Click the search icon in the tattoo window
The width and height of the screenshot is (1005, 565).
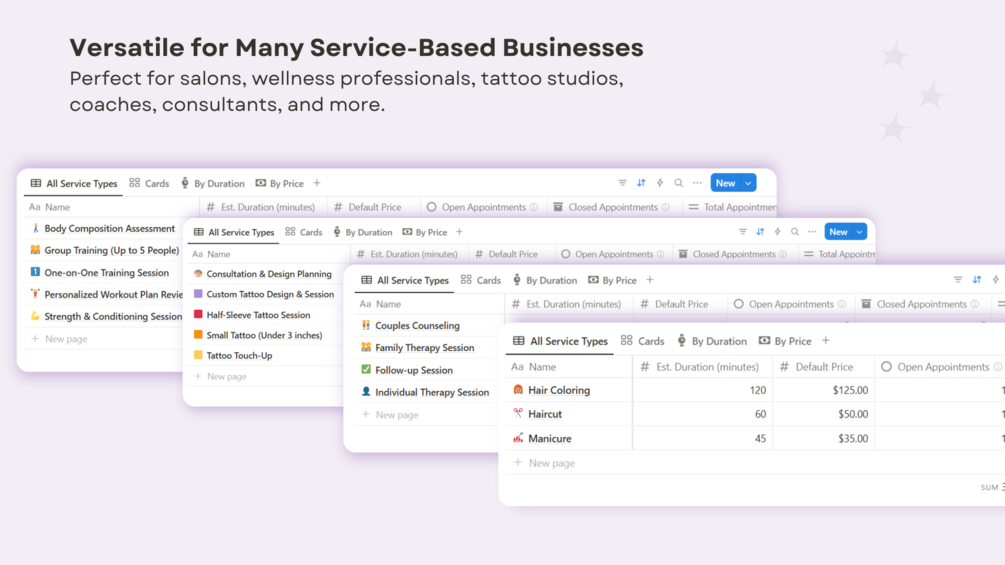point(795,232)
